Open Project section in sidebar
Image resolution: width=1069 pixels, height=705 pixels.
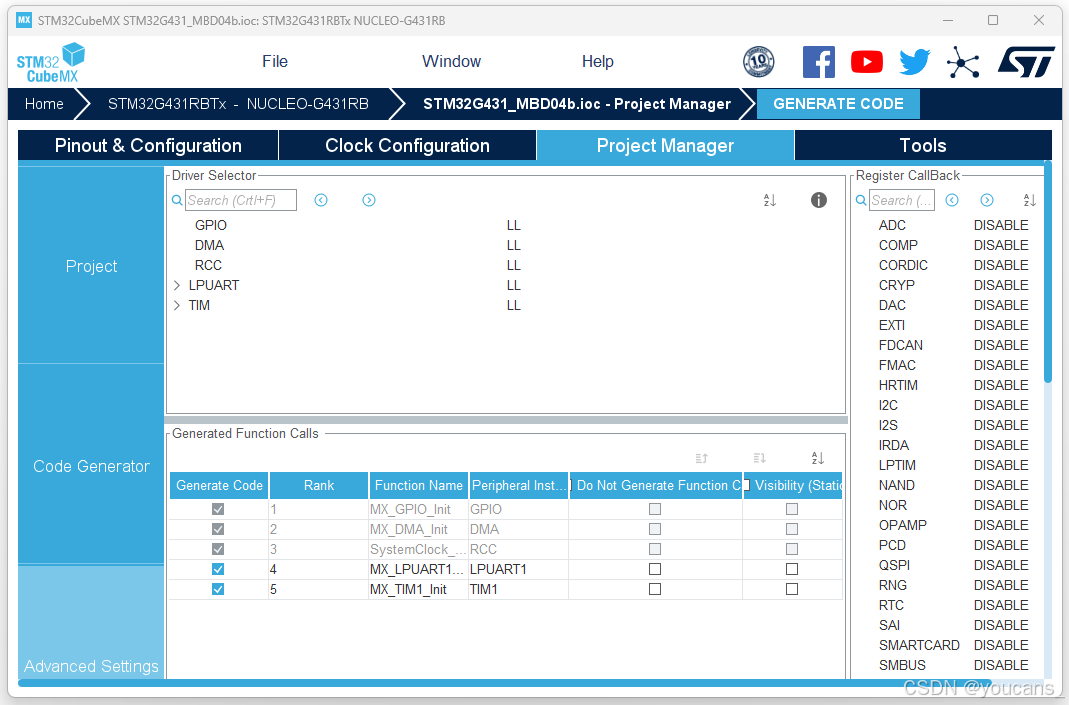click(91, 266)
